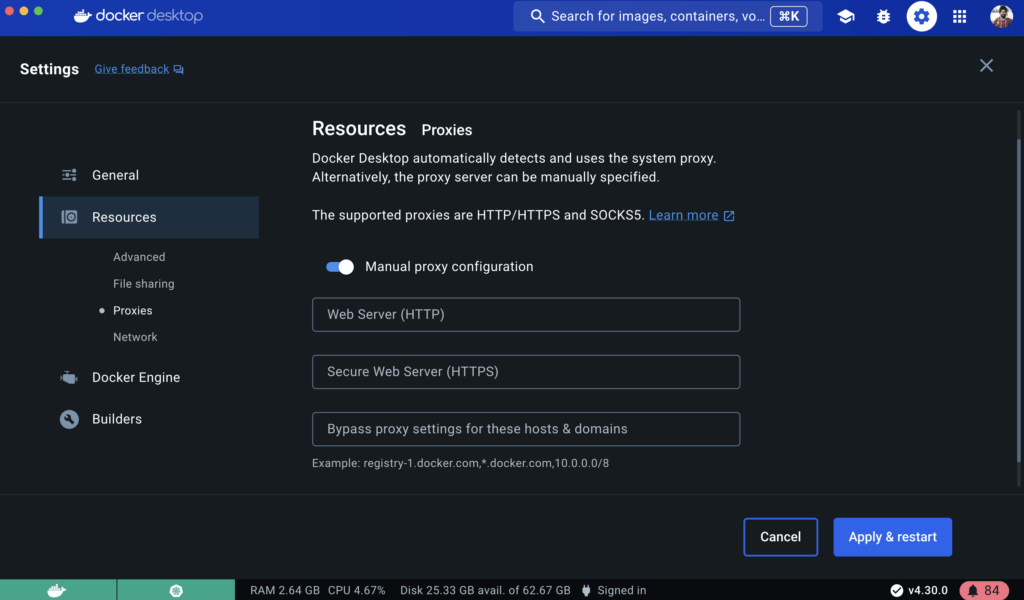This screenshot has height=600, width=1024.
Task: Click the Apply & restart button
Action: coord(892,537)
